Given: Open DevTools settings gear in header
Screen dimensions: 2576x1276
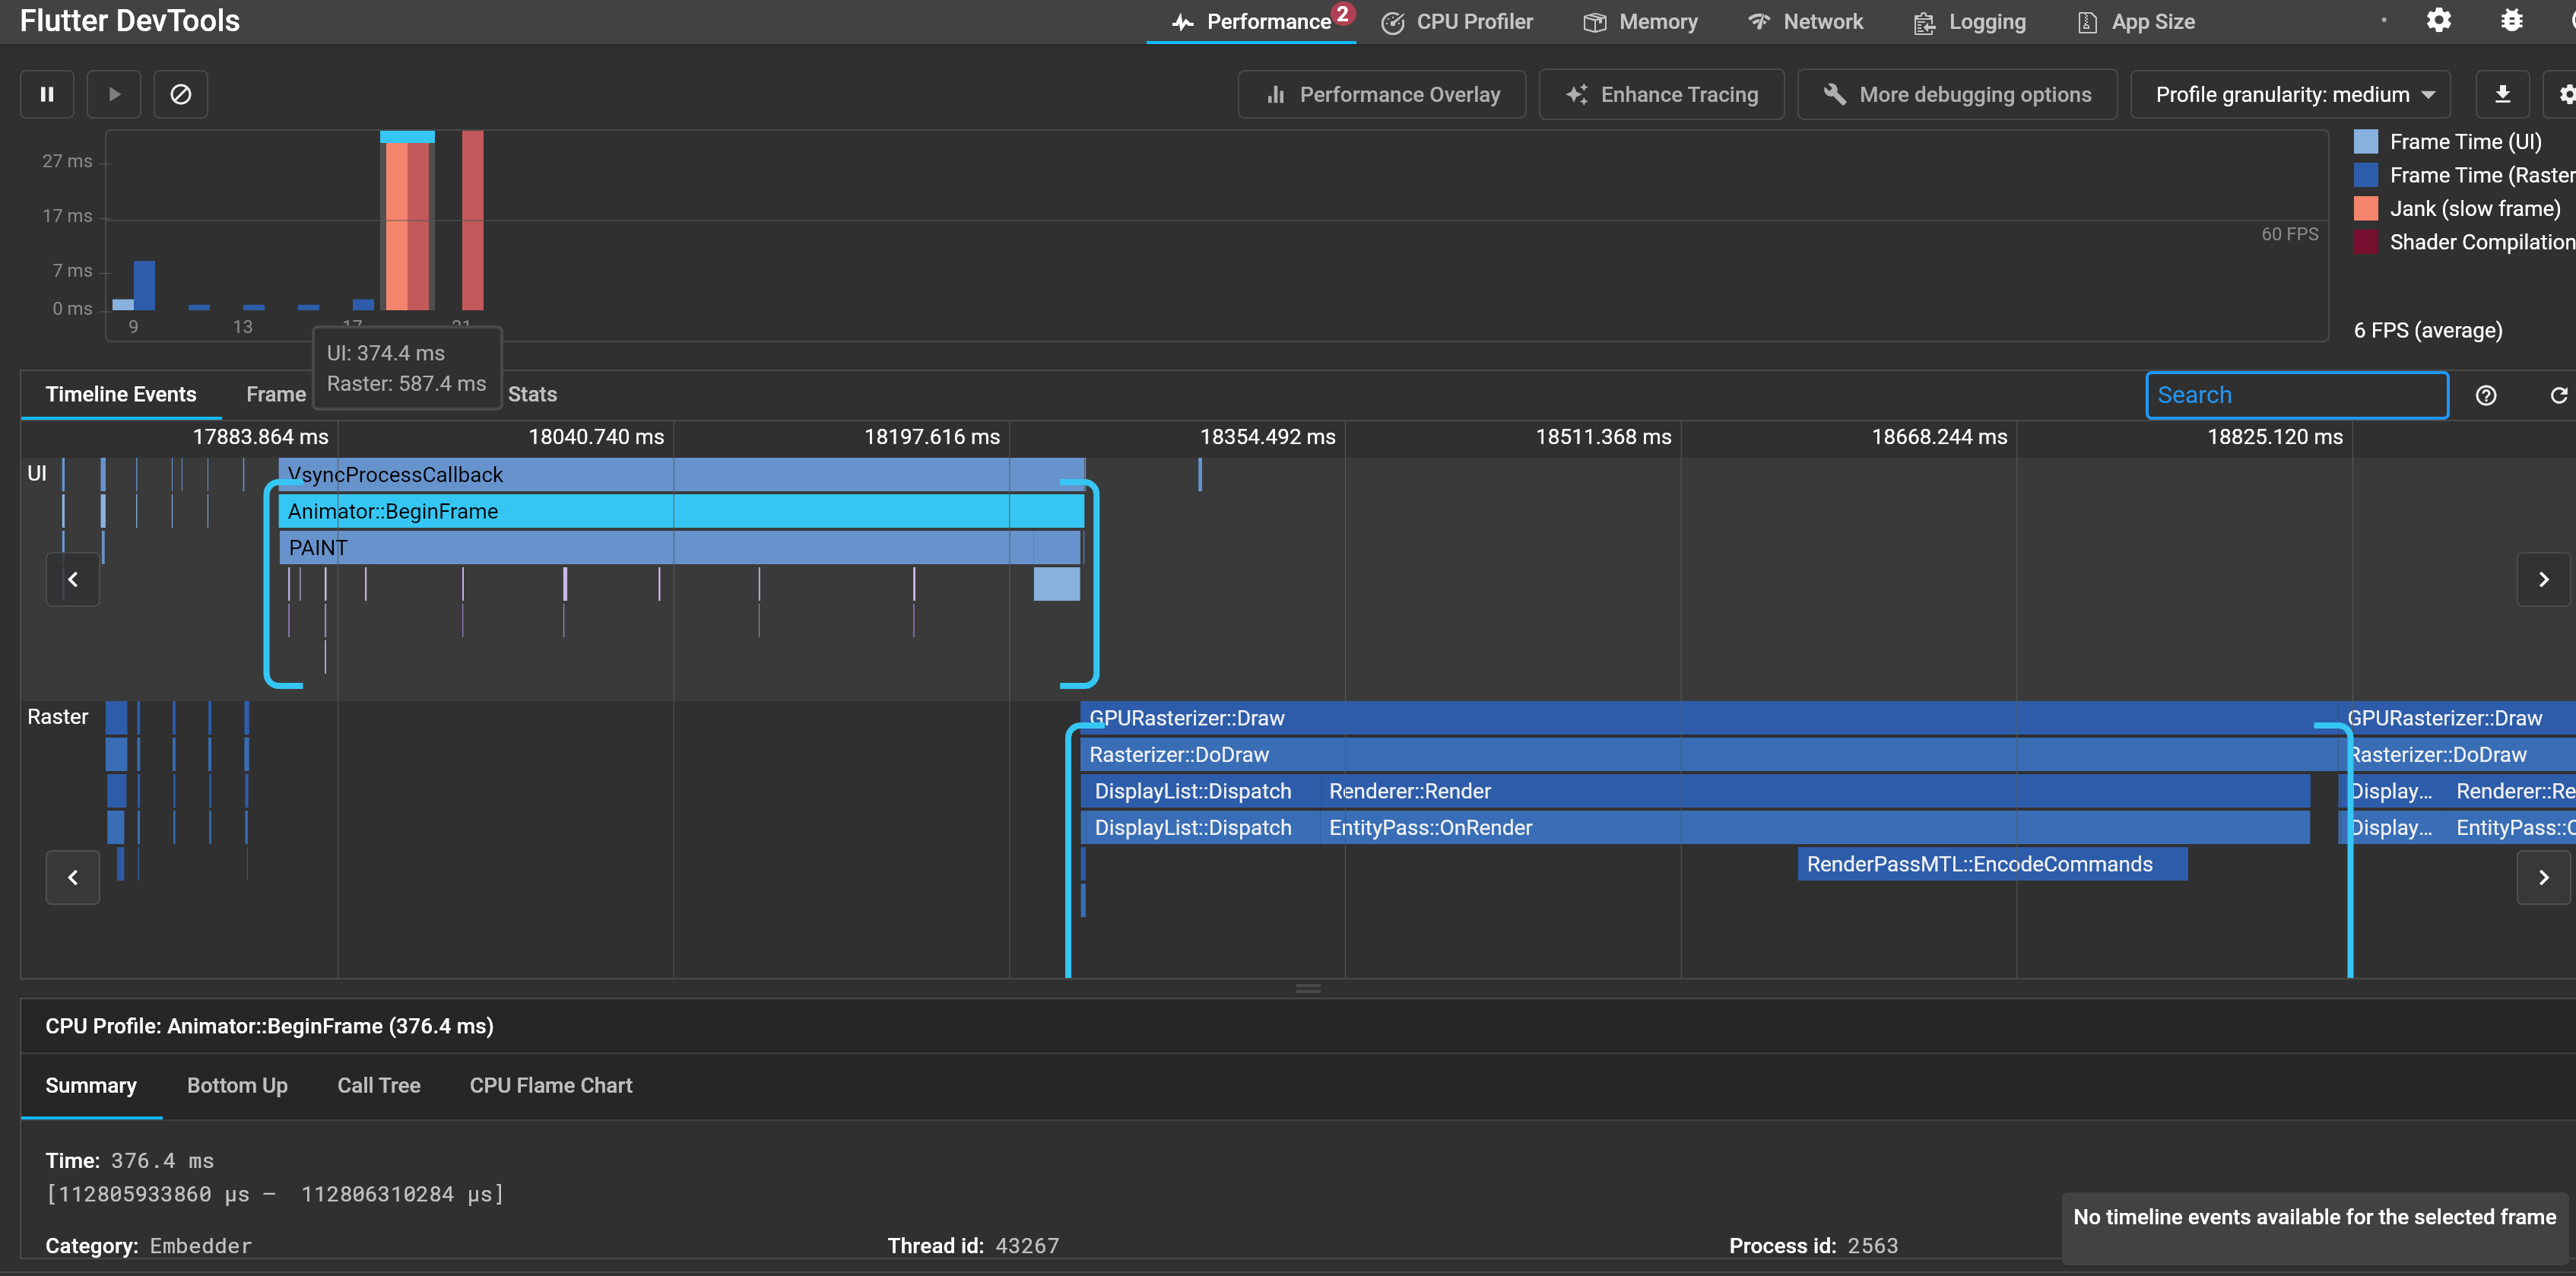Looking at the screenshot, I should (2439, 21).
